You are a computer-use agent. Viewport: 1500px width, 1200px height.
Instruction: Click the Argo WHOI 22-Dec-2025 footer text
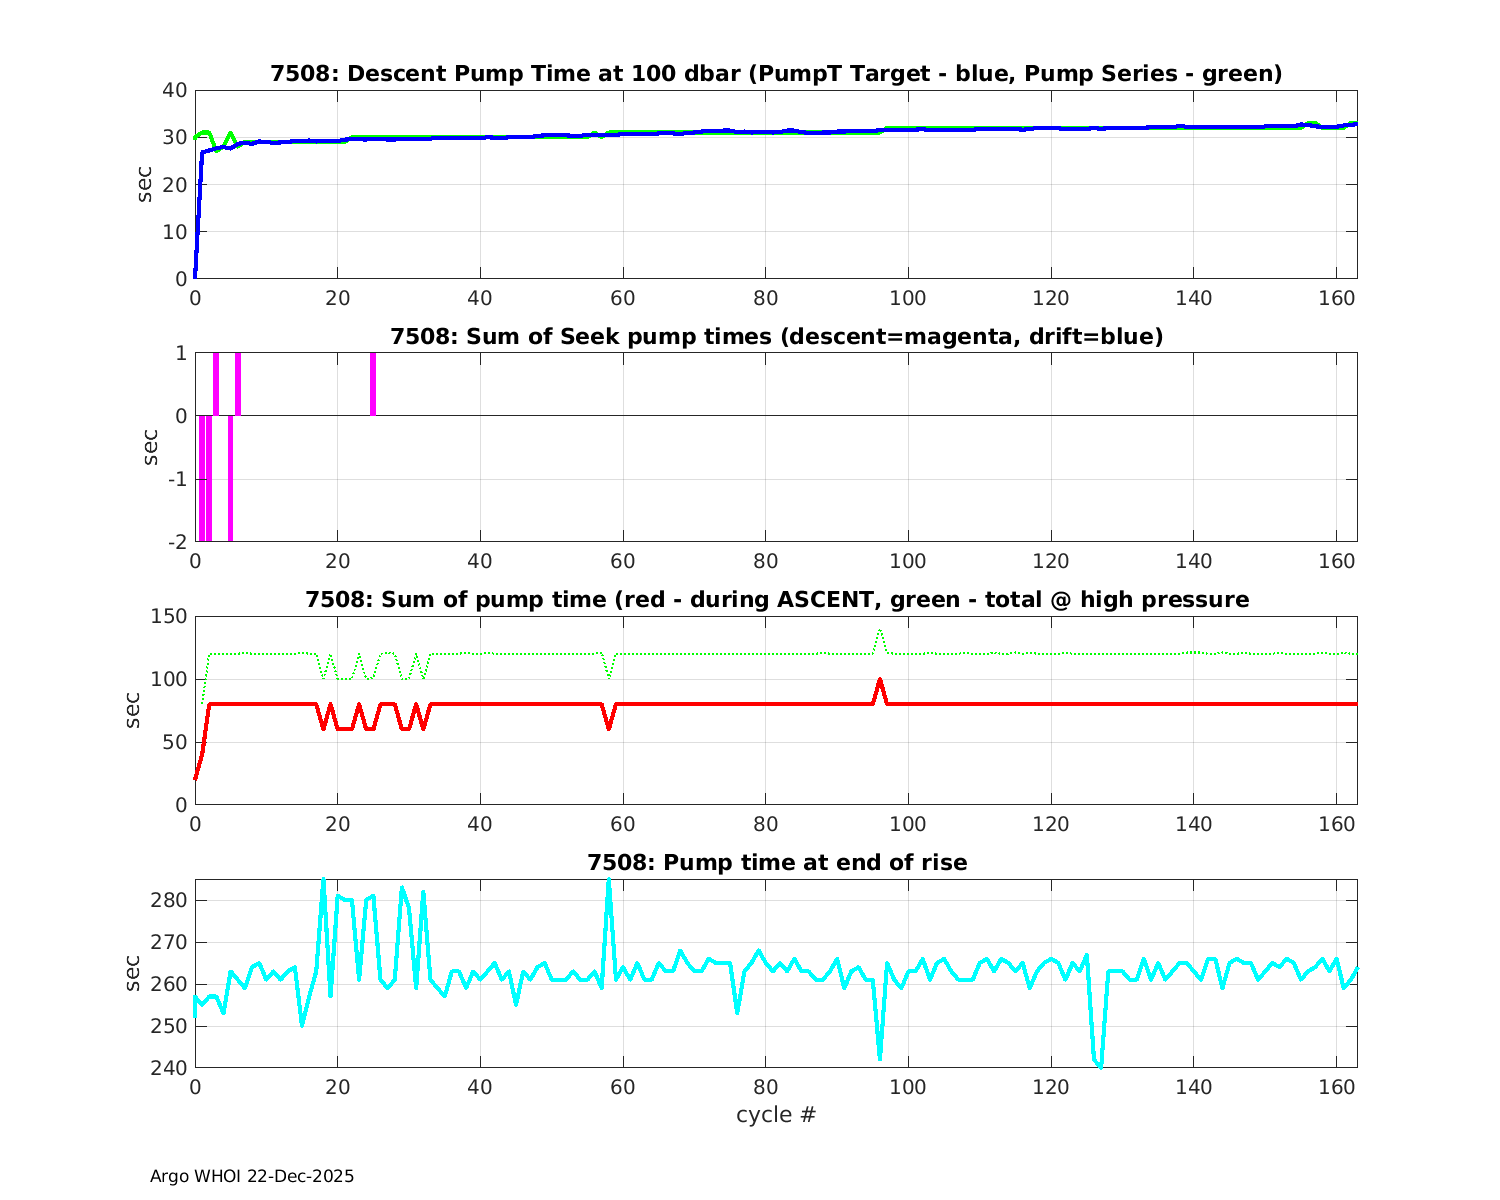(252, 1177)
